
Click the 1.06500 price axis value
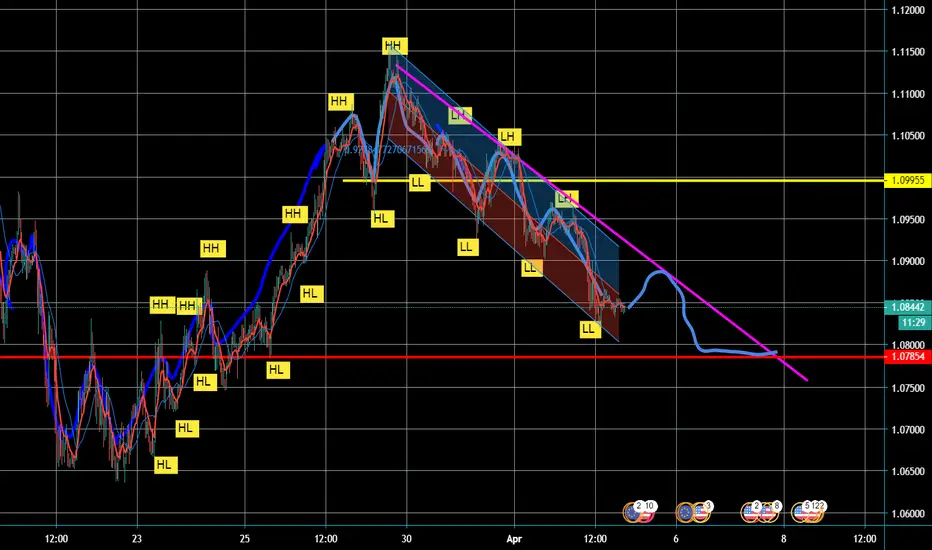pyautogui.click(x=908, y=472)
